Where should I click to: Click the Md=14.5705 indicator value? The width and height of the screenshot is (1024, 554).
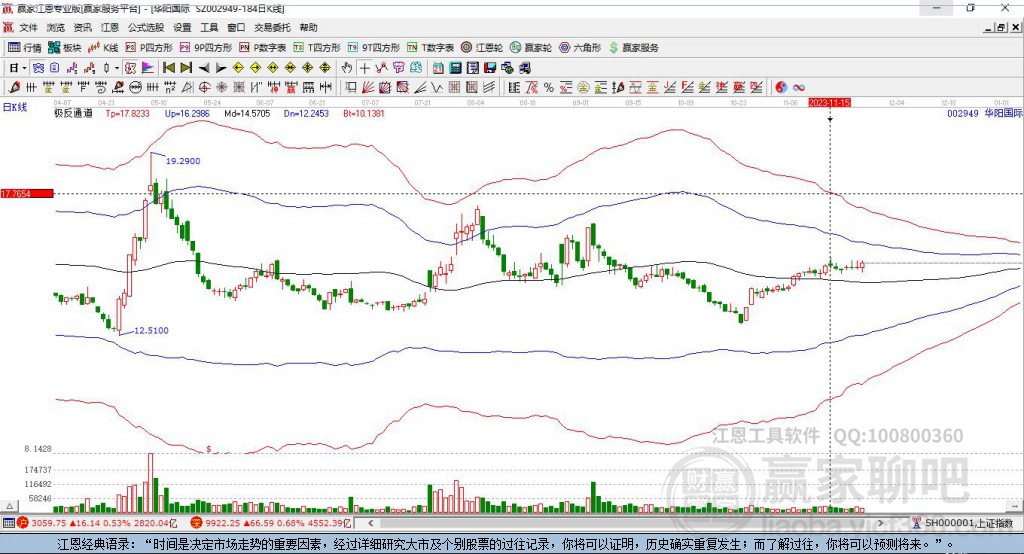point(247,113)
